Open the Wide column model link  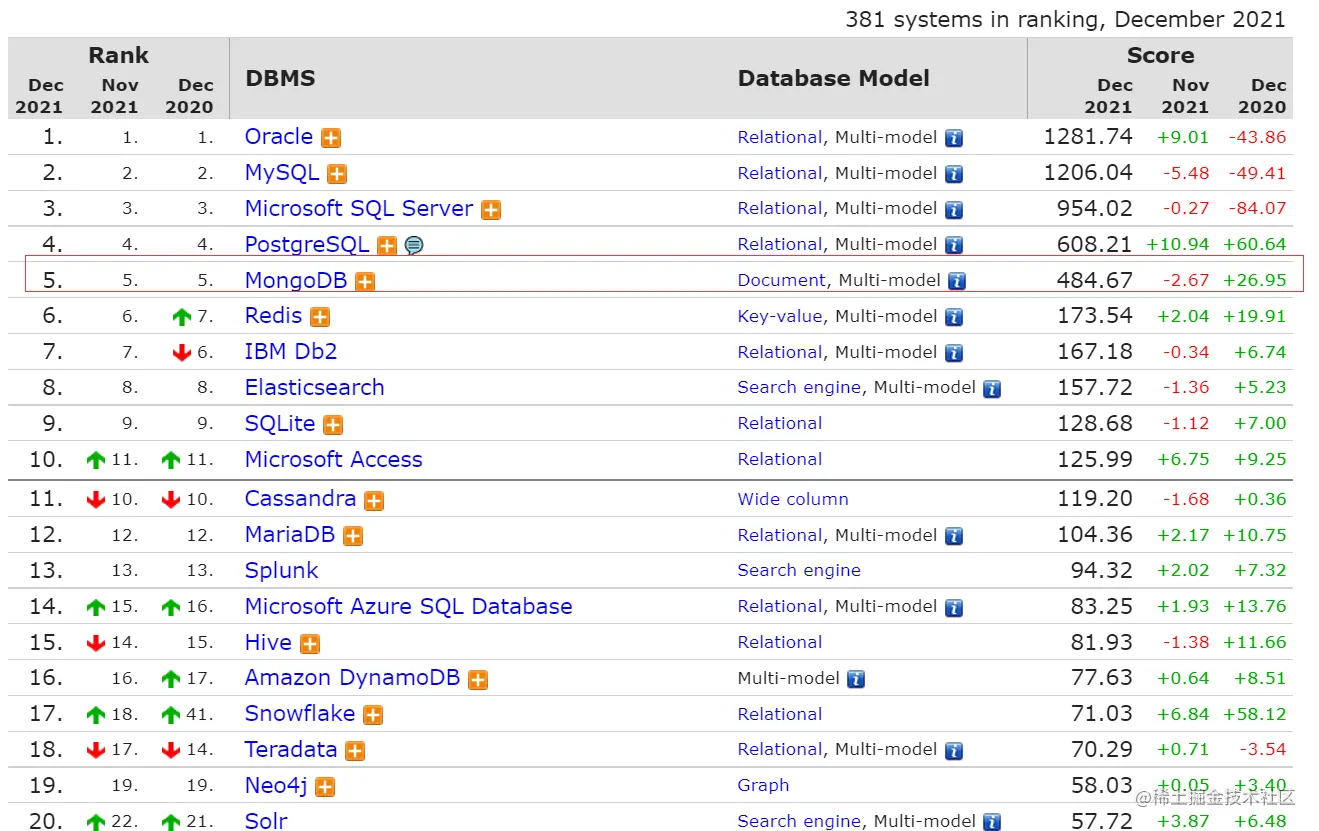[793, 499]
